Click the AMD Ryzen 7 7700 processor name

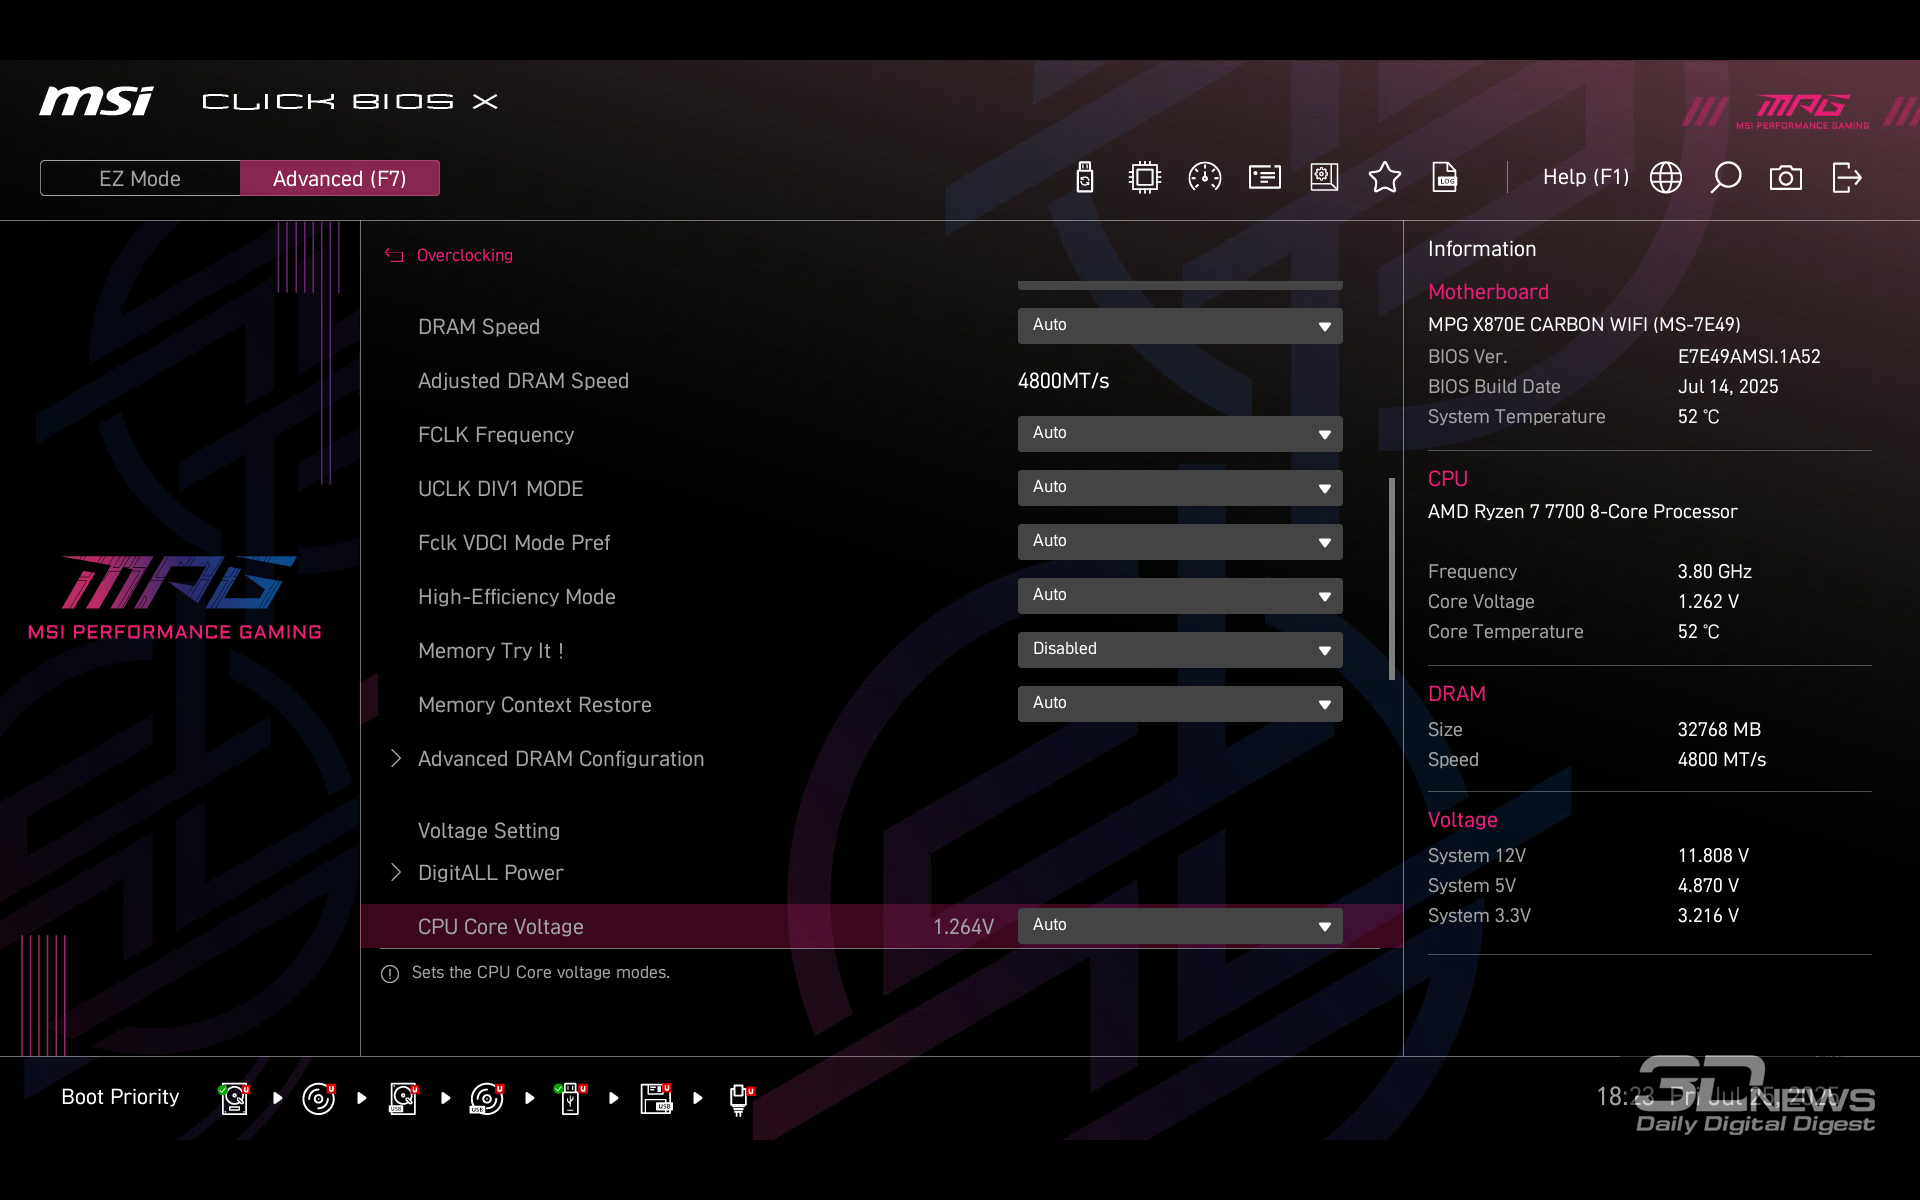pyautogui.click(x=1582, y=512)
